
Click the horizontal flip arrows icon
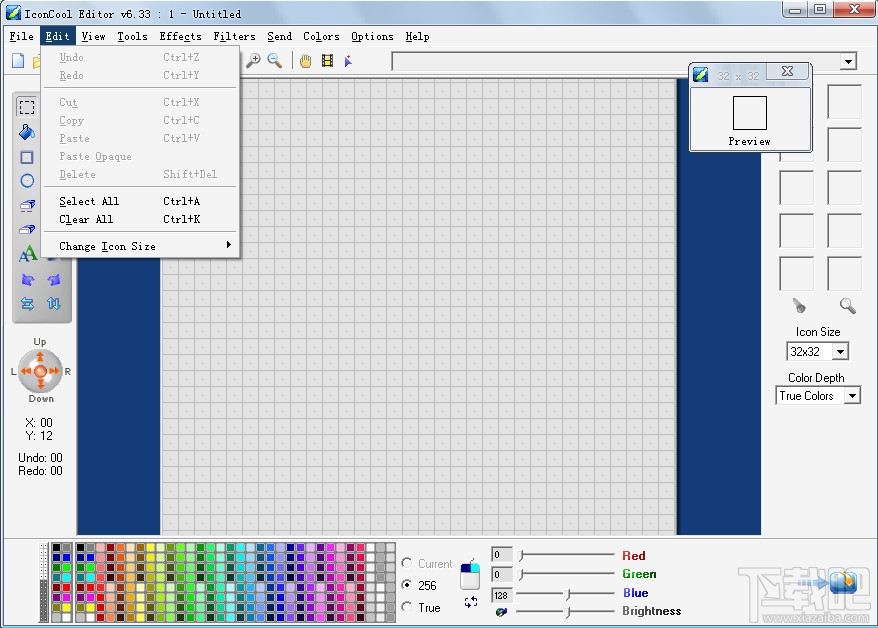pyautogui.click(x=27, y=303)
